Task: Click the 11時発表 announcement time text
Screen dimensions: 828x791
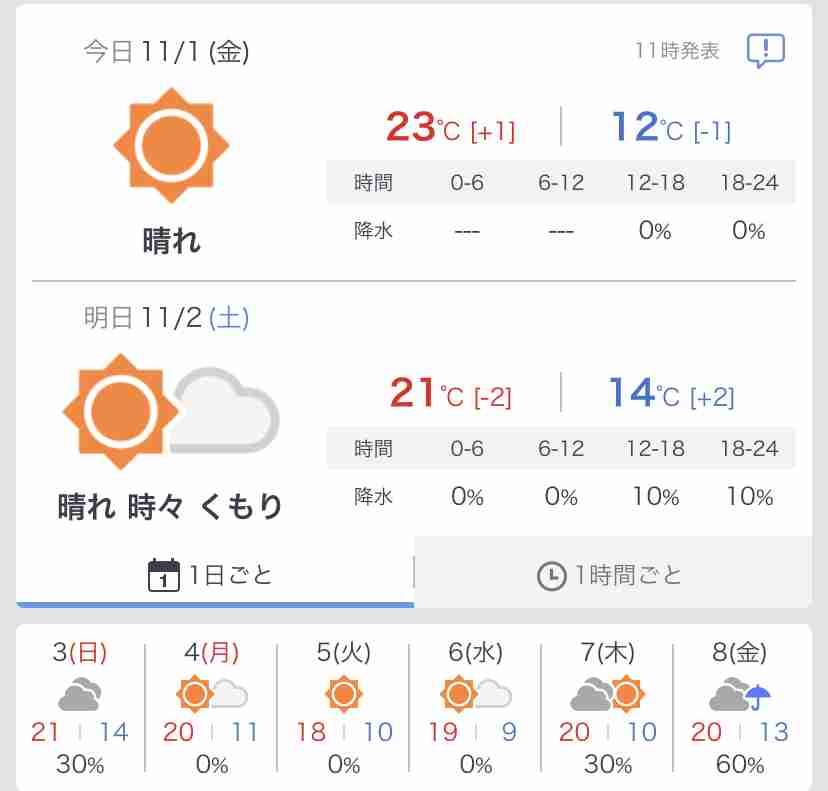Action: [677, 51]
